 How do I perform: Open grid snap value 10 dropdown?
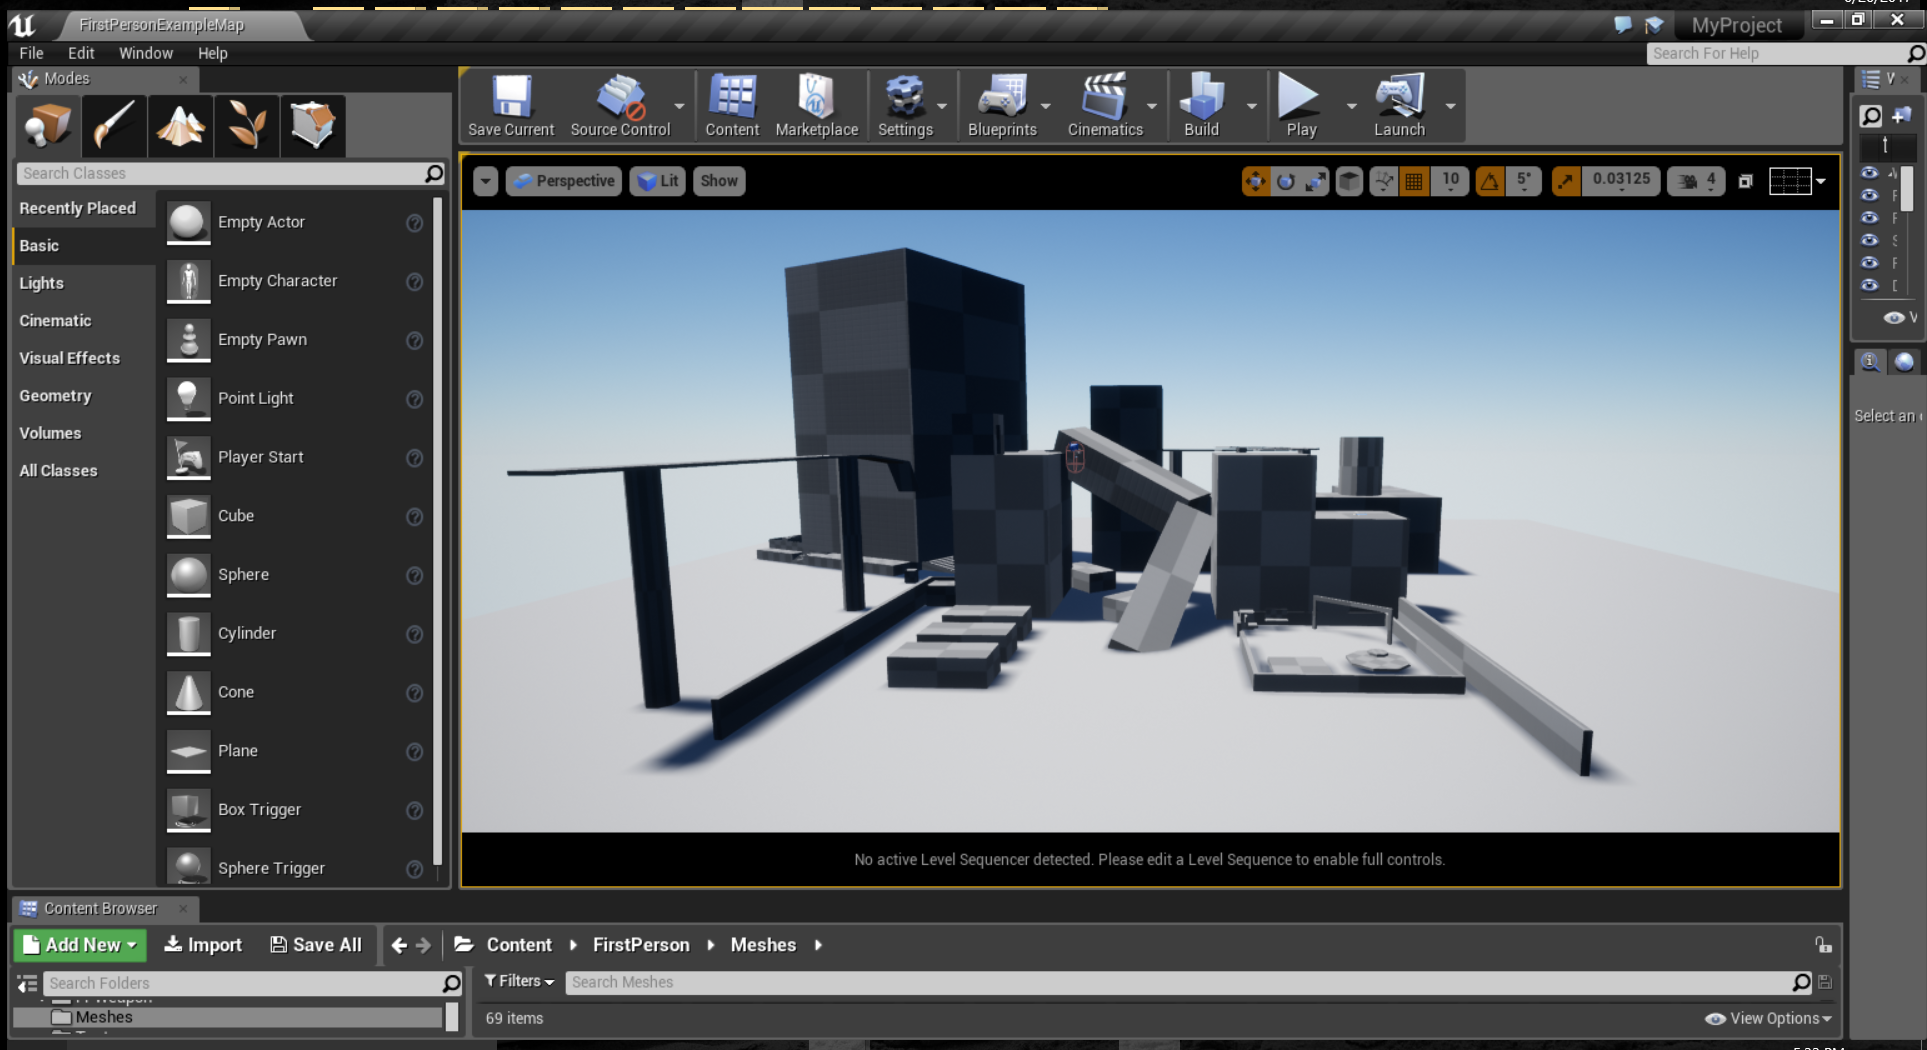click(x=1450, y=180)
